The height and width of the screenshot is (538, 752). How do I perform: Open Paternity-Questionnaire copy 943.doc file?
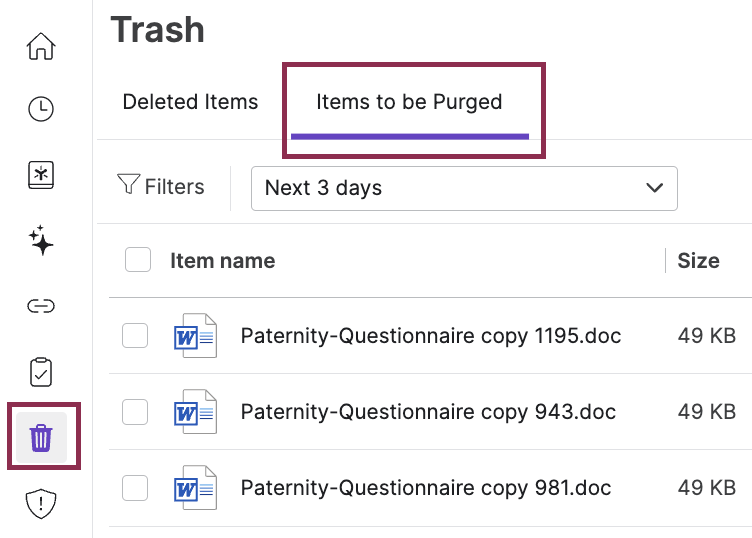pos(428,412)
